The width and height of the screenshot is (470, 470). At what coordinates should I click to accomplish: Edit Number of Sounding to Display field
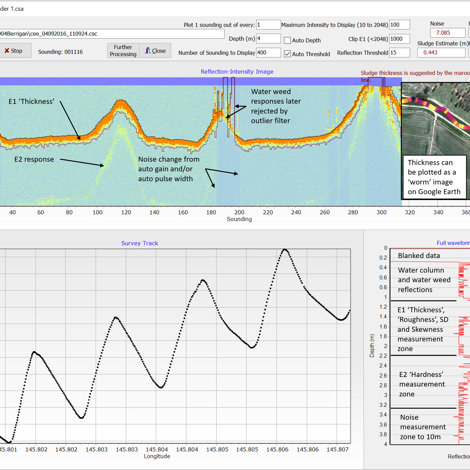point(268,53)
